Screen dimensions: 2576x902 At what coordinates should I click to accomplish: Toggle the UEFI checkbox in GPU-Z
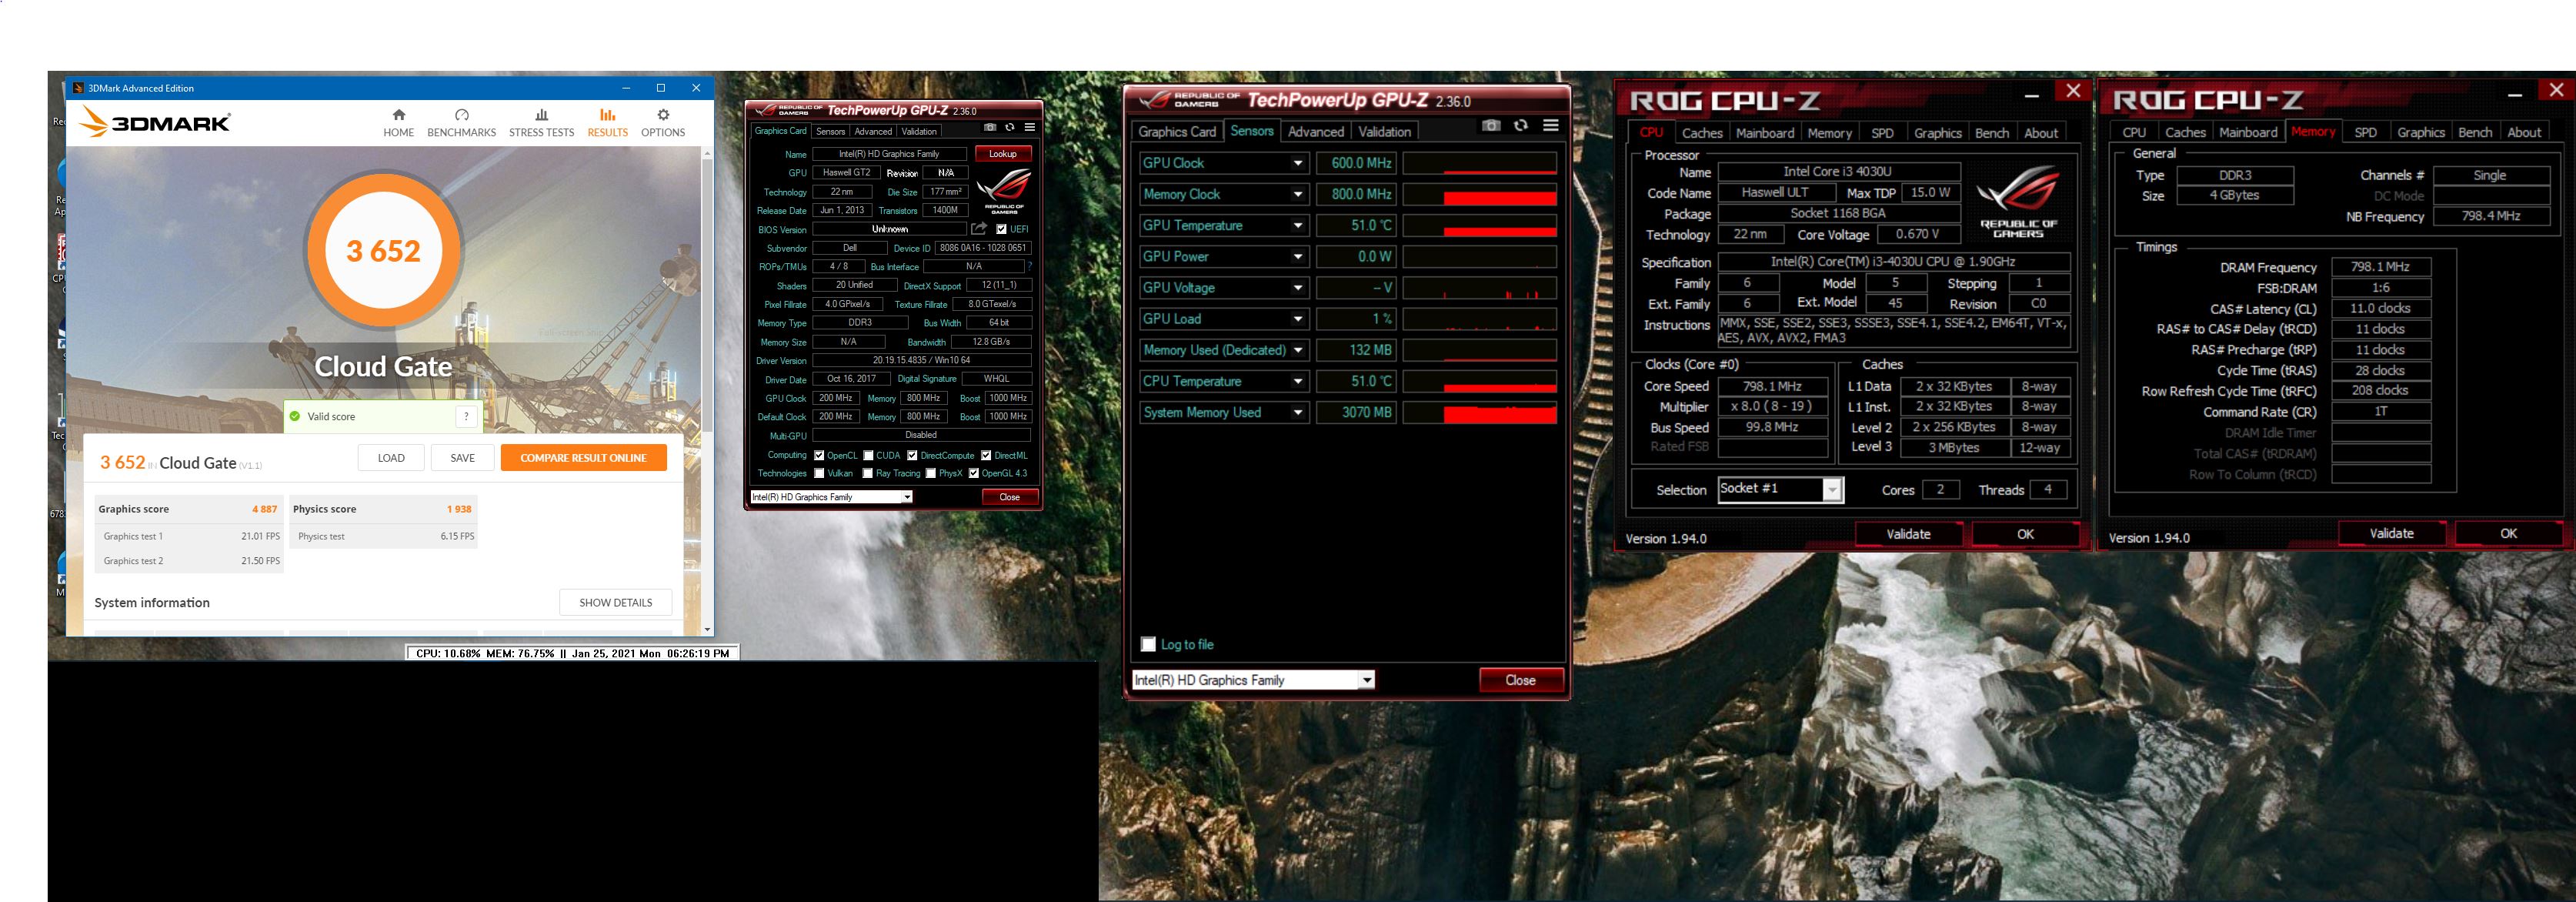click(x=1001, y=229)
